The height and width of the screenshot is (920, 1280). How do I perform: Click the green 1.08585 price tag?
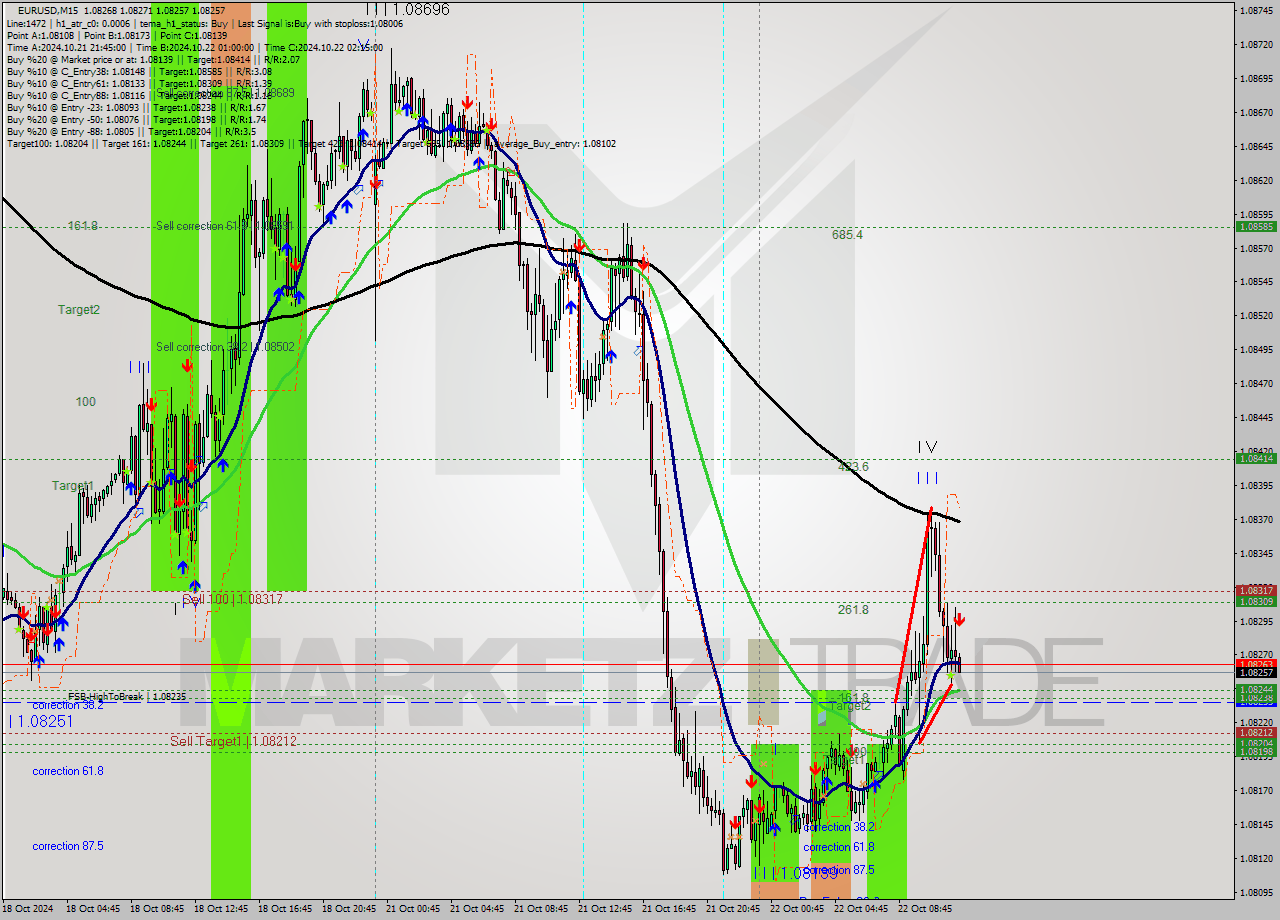[x=1256, y=226]
